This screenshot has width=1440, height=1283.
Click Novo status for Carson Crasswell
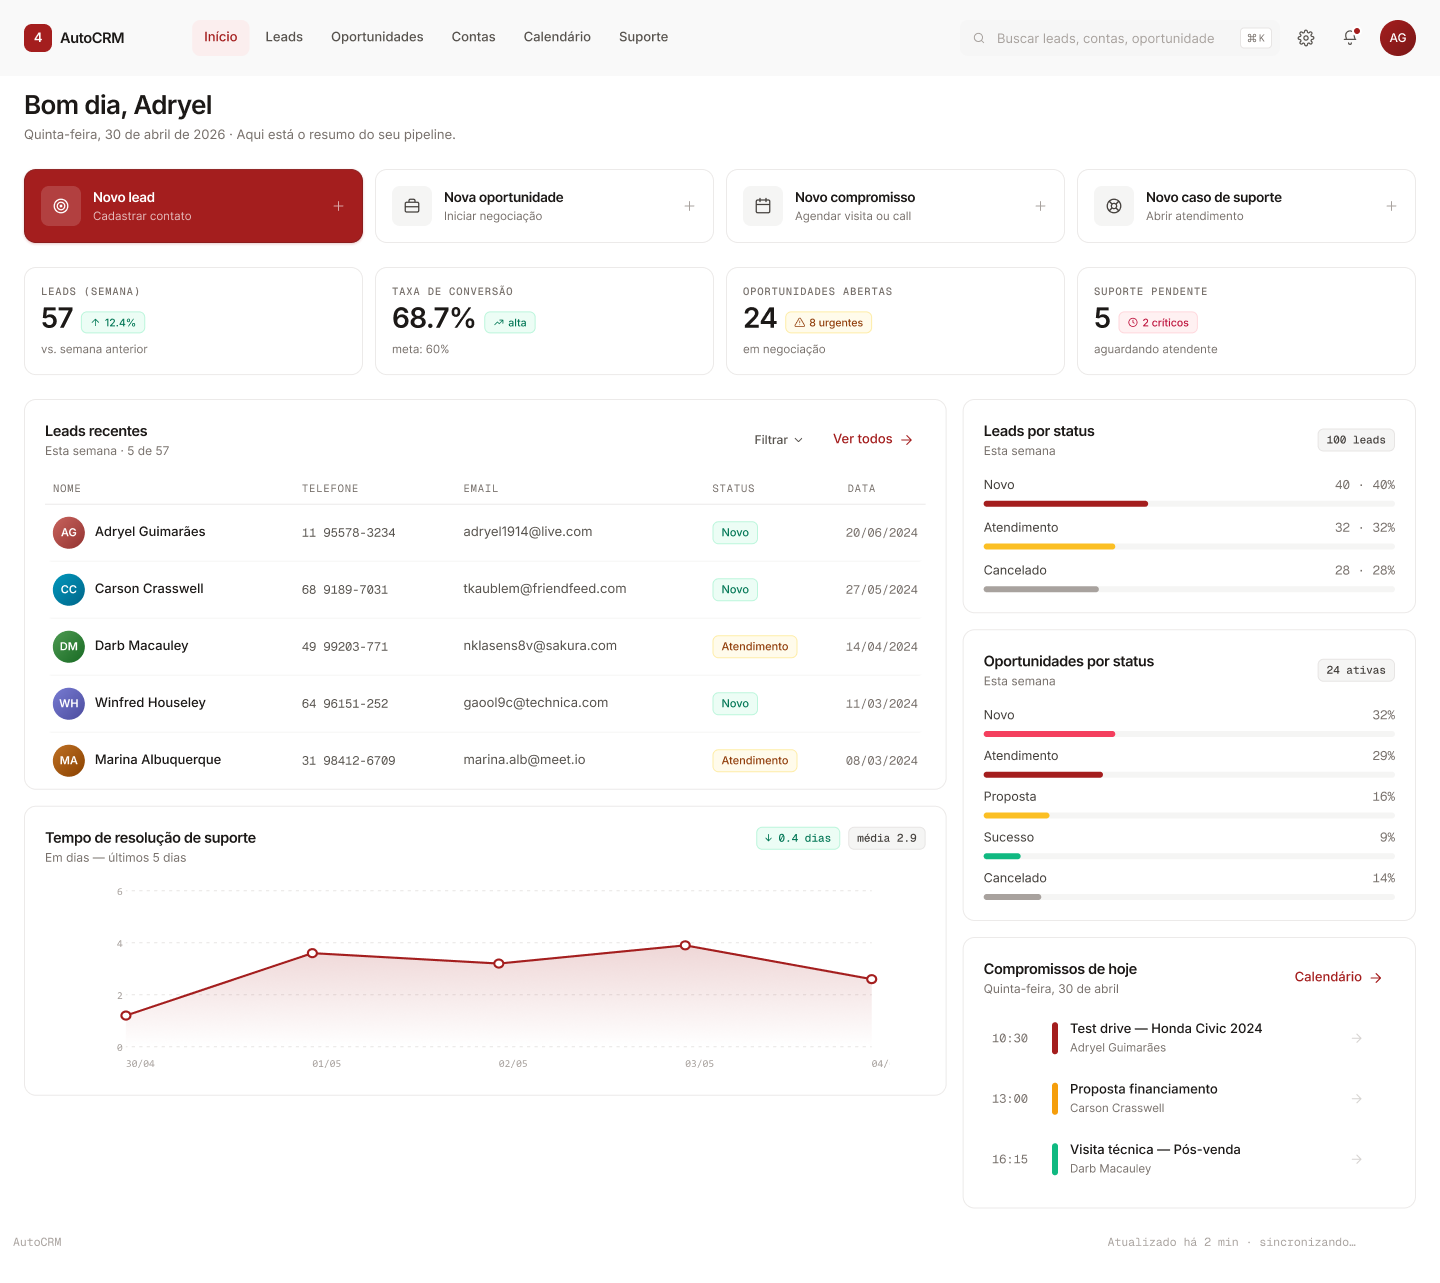(735, 590)
